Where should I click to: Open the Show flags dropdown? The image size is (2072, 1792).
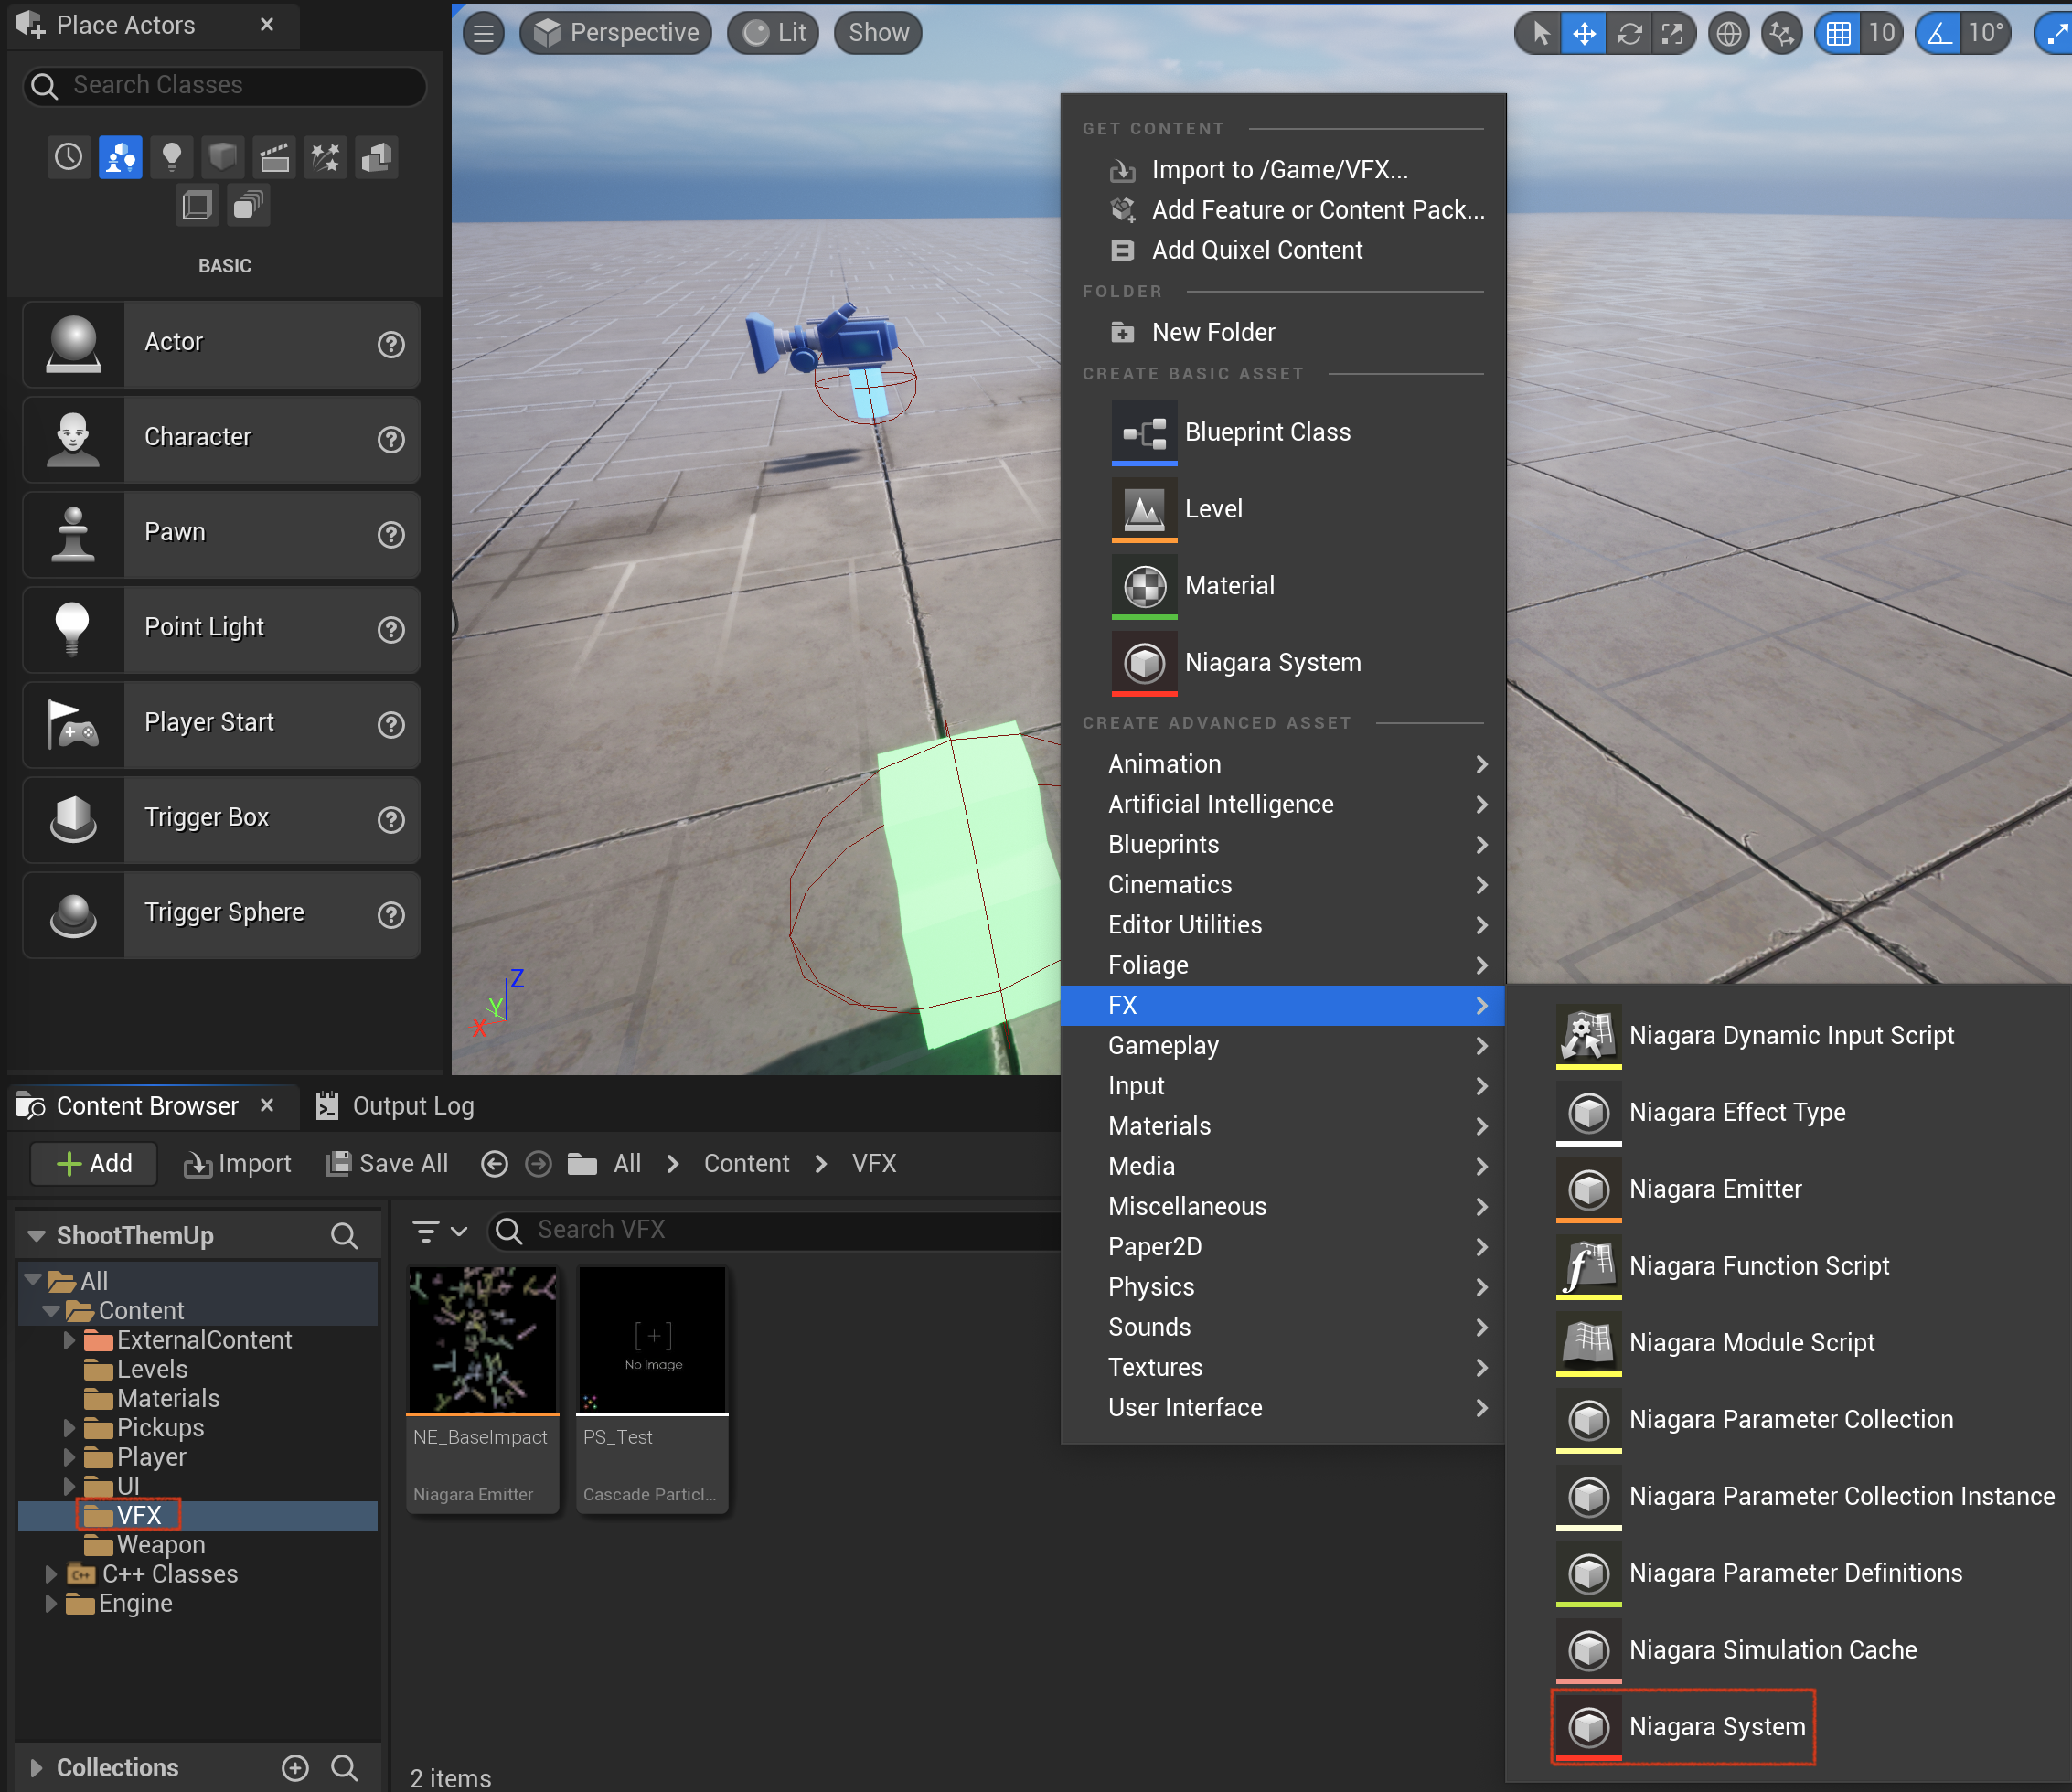(878, 34)
